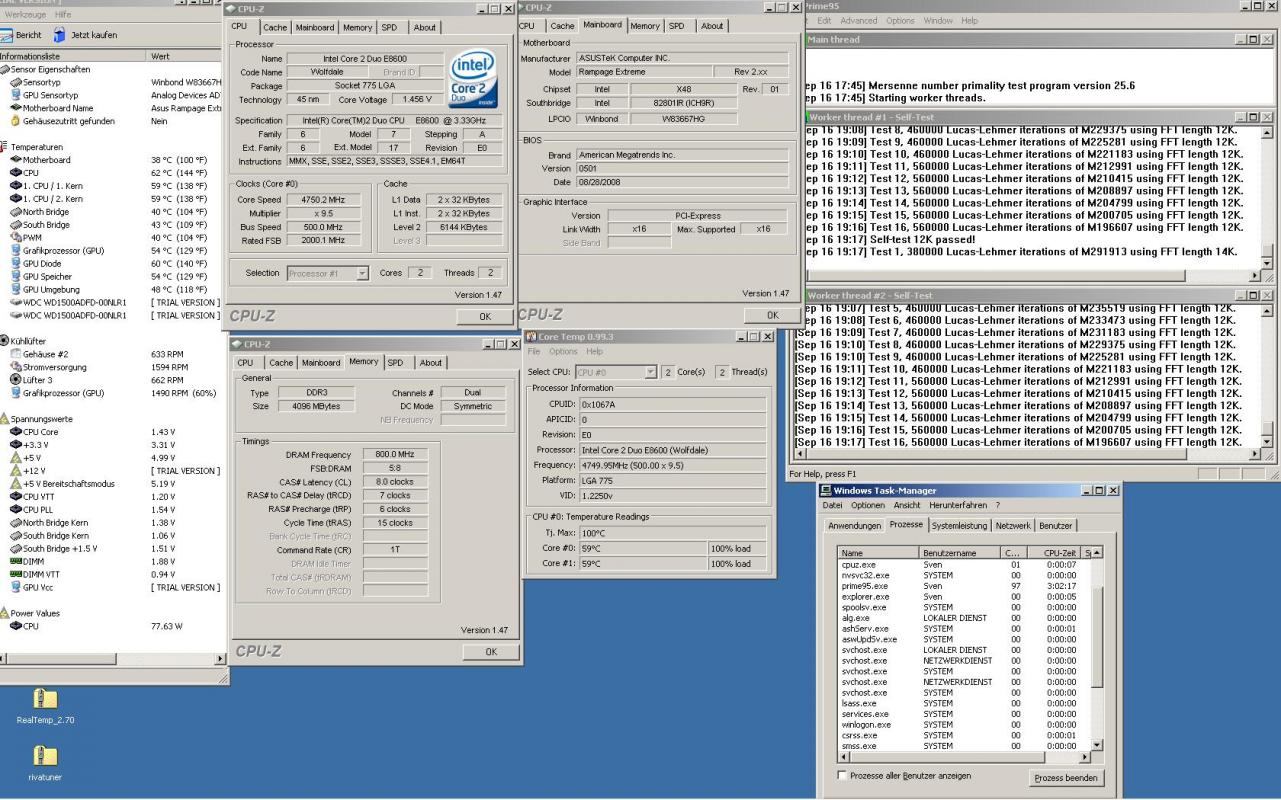Image resolution: width=1281 pixels, height=800 pixels.
Task: Select the Temperaturen thermometer group icon
Action: pyautogui.click(x=4, y=146)
